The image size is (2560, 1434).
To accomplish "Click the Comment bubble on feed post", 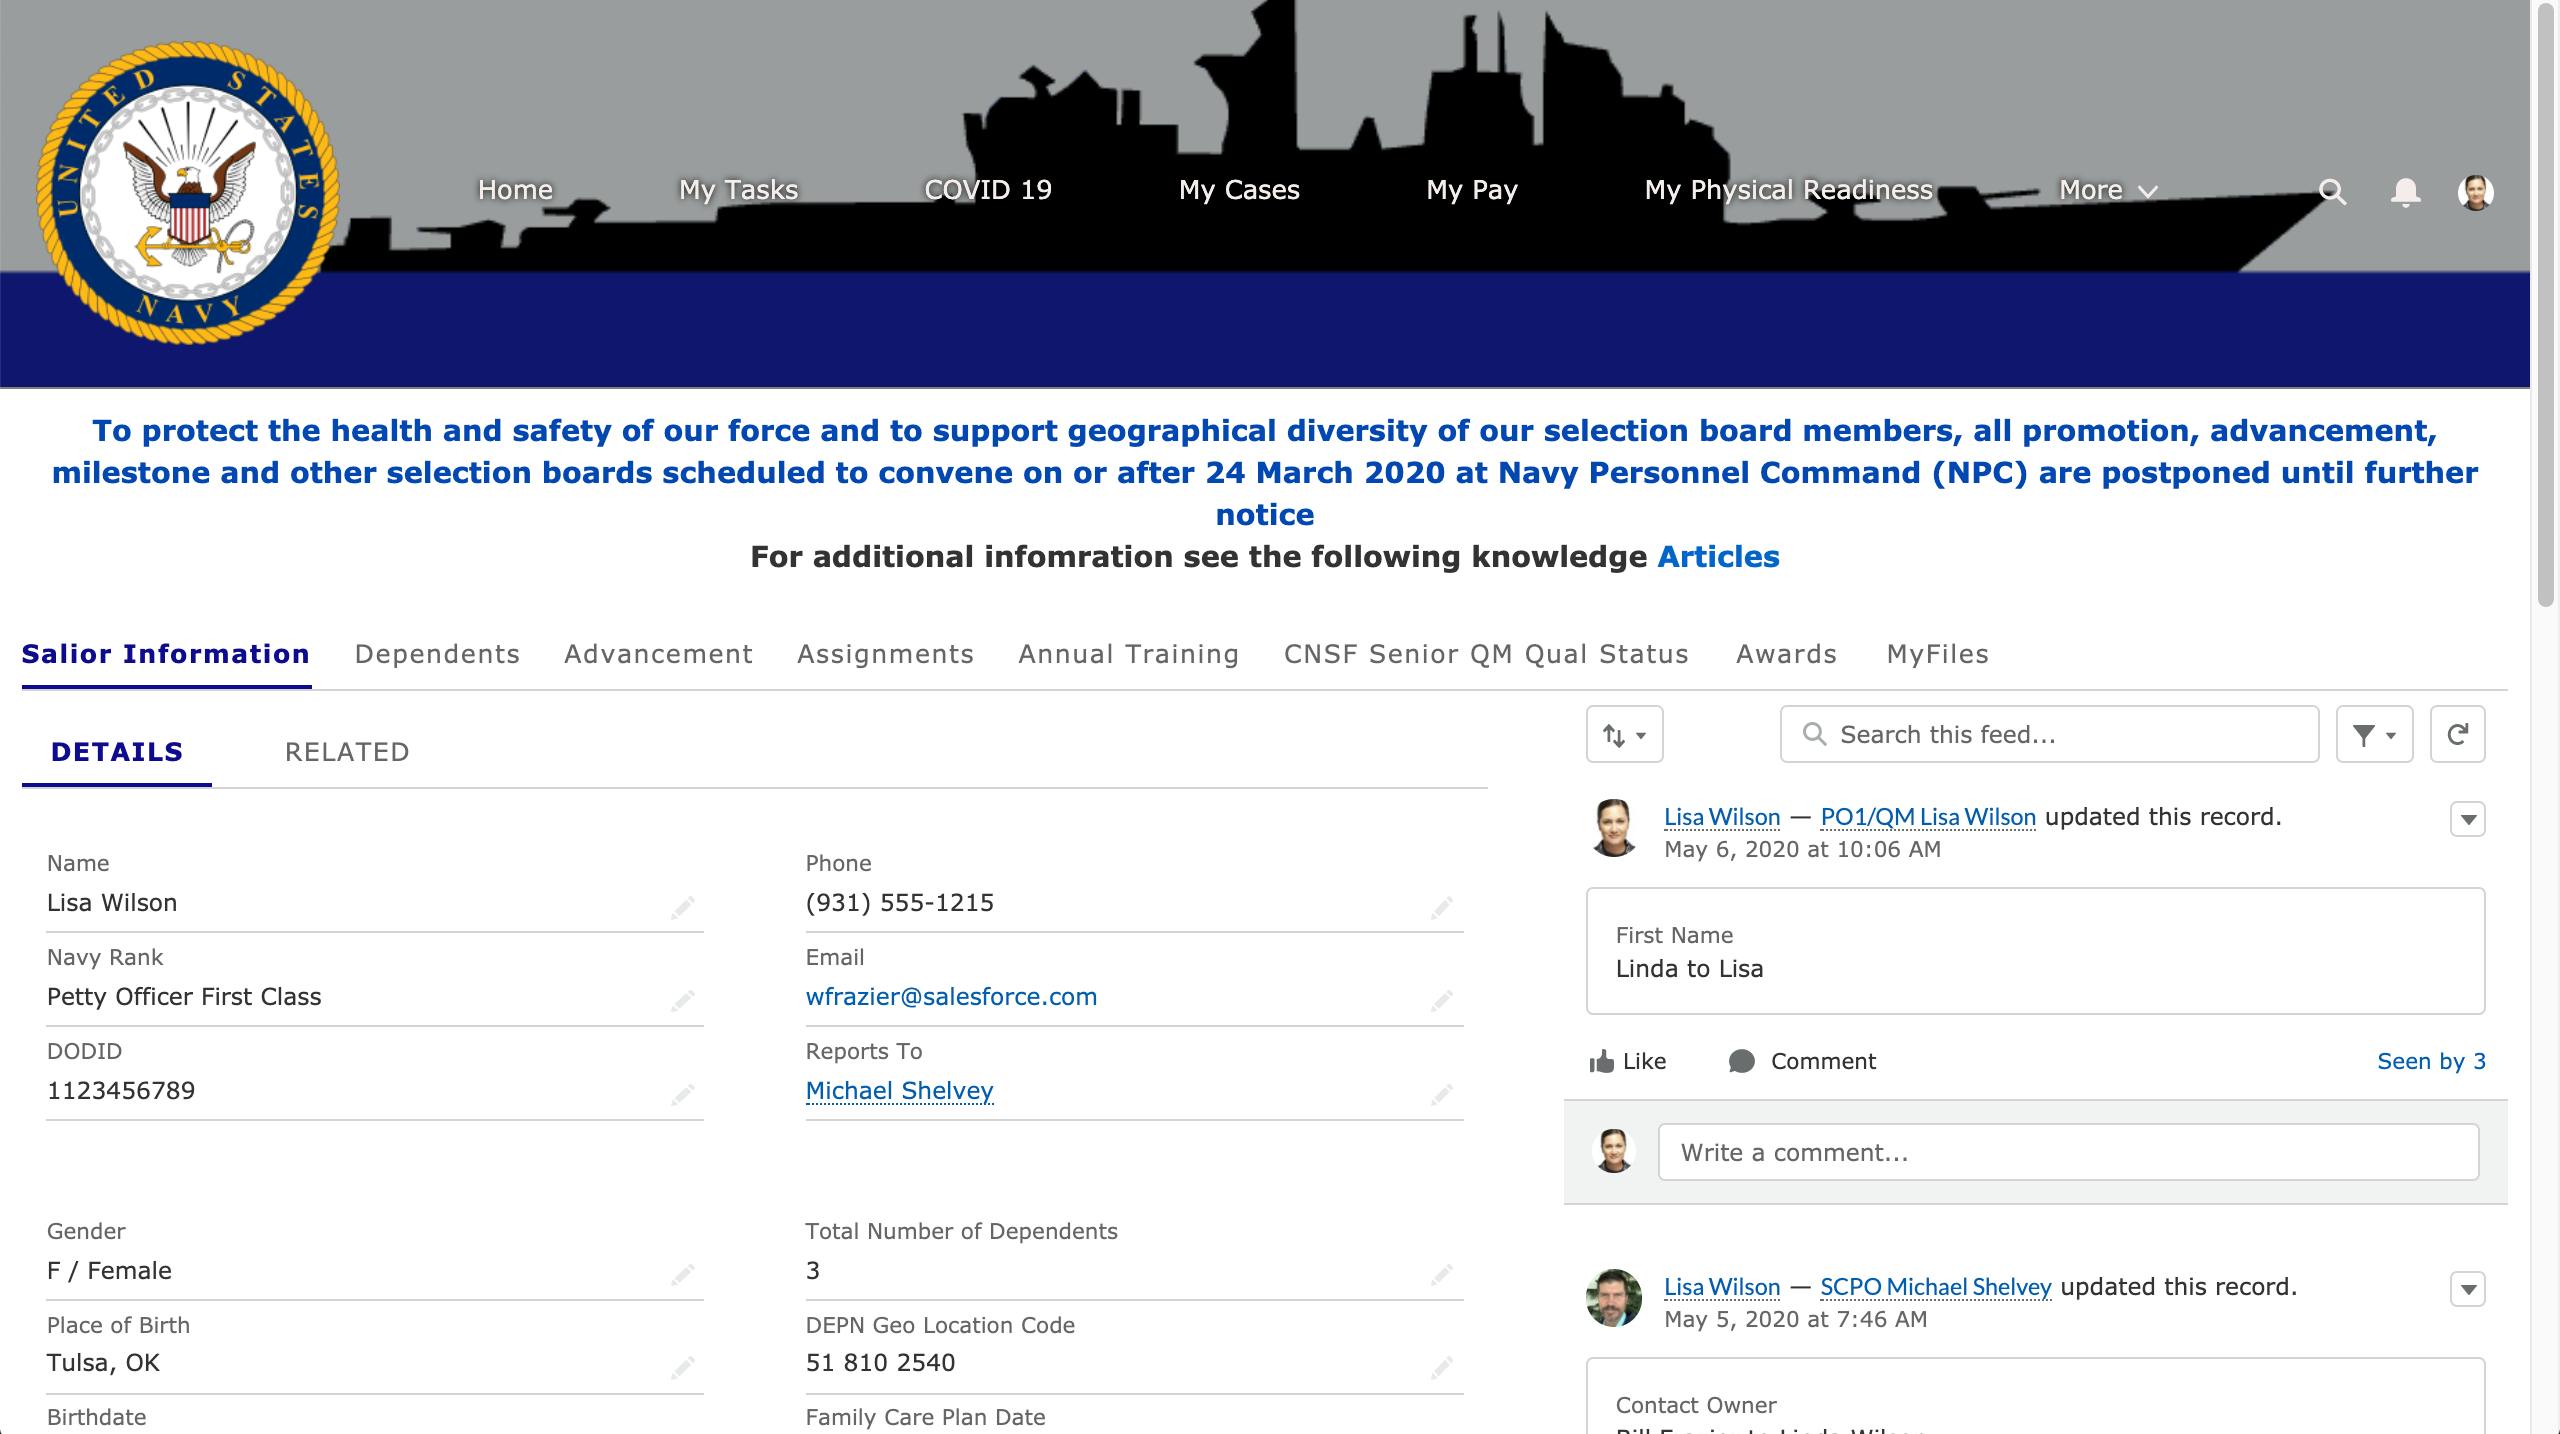I will (1741, 1061).
